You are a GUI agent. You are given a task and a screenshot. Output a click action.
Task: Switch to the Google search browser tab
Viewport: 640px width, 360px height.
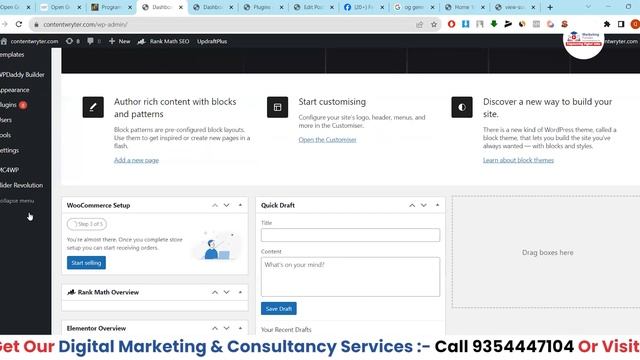coord(413,7)
